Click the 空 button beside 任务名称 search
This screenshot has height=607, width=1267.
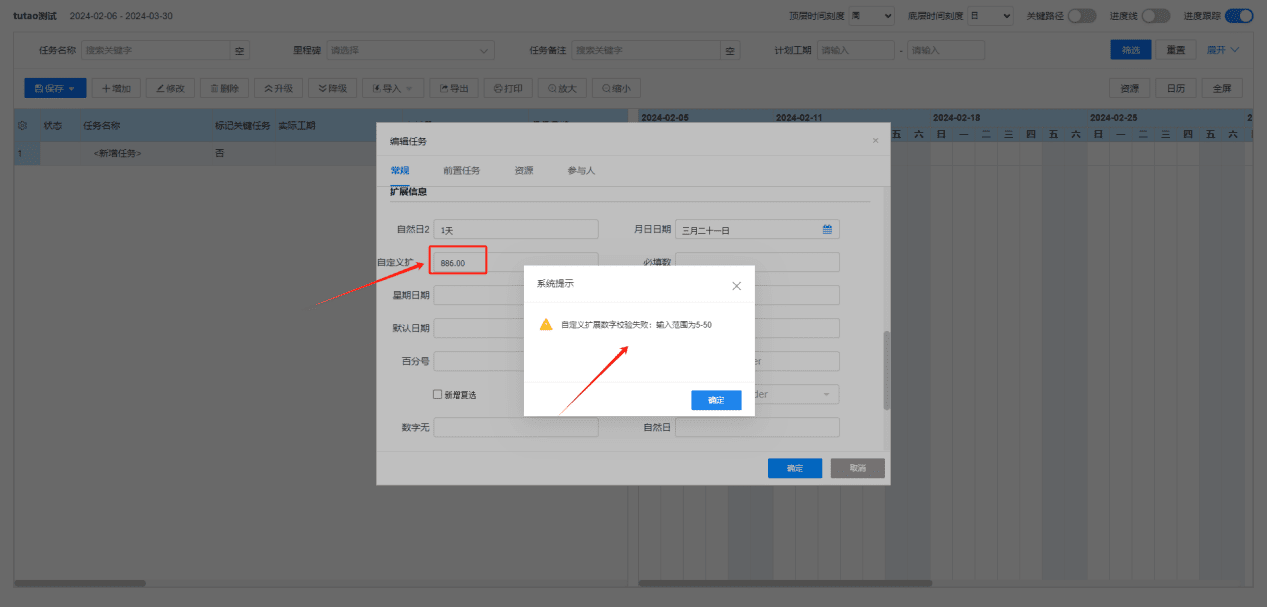click(239, 49)
